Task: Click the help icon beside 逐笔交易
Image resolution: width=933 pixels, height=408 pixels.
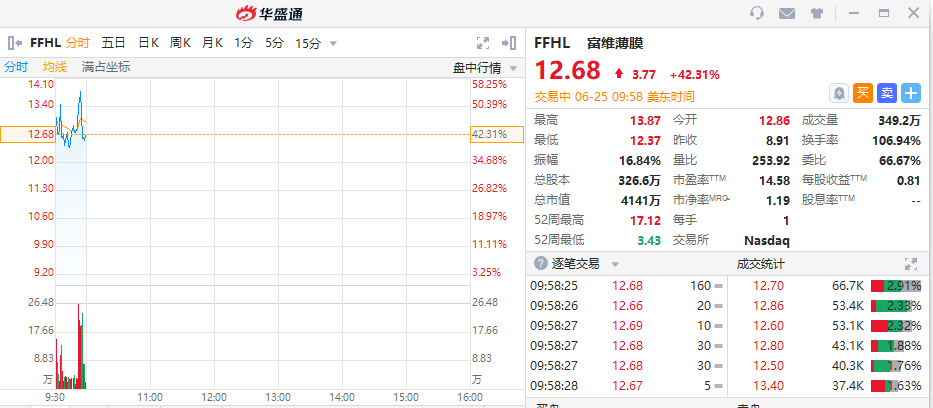Action: pyautogui.click(x=540, y=264)
